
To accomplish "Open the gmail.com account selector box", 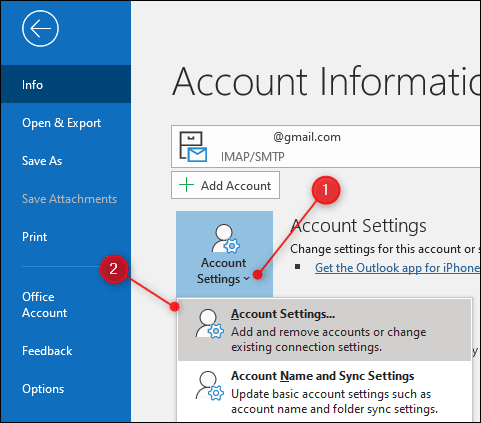I will [x=326, y=147].
